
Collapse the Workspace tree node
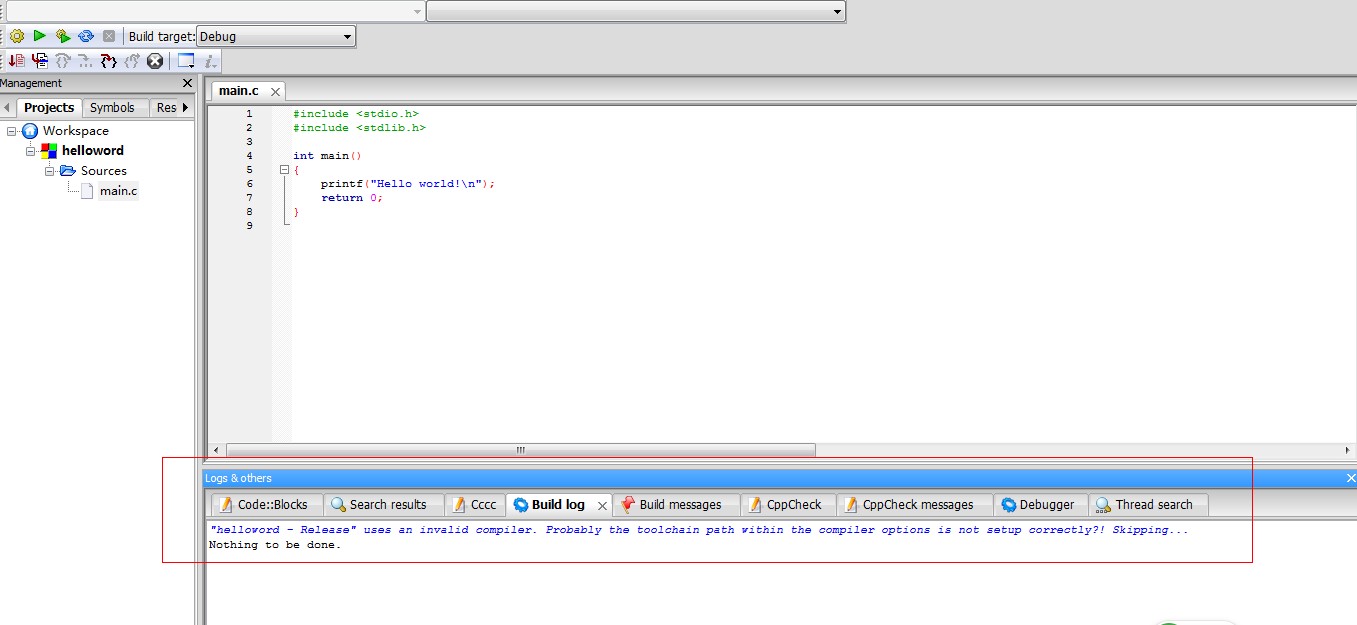[x=11, y=131]
